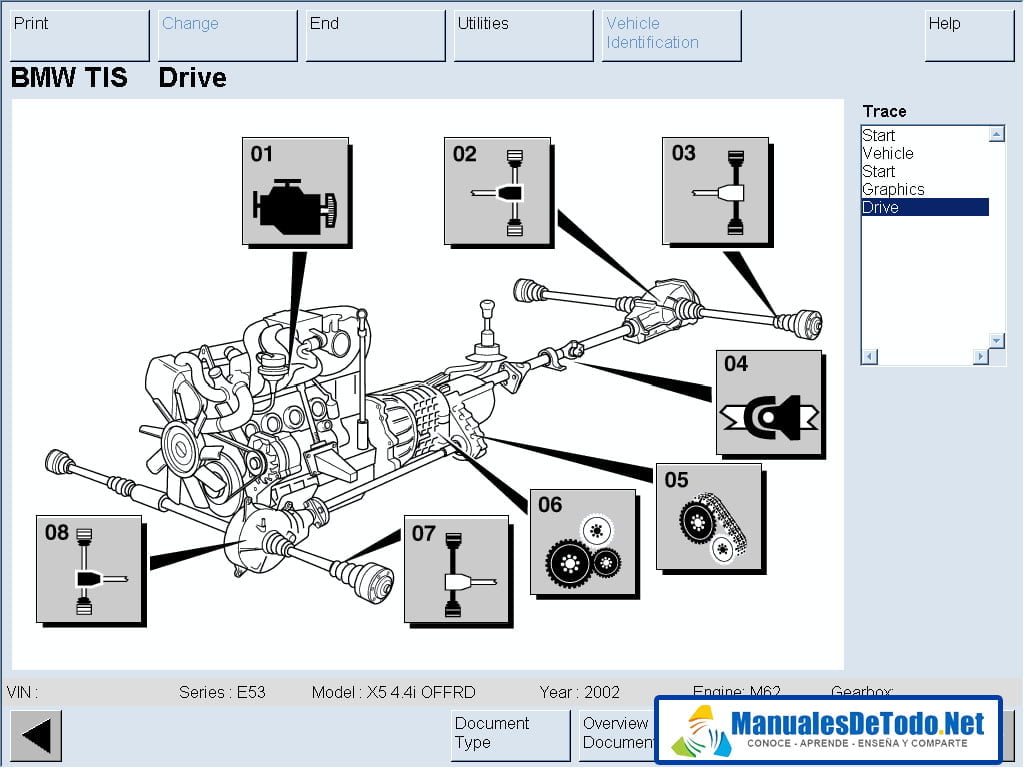Click the End button

coord(376,35)
